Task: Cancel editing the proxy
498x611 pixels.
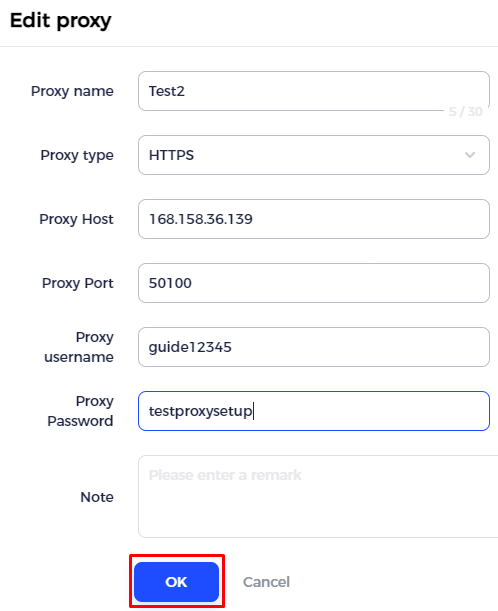Action: pos(267,582)
